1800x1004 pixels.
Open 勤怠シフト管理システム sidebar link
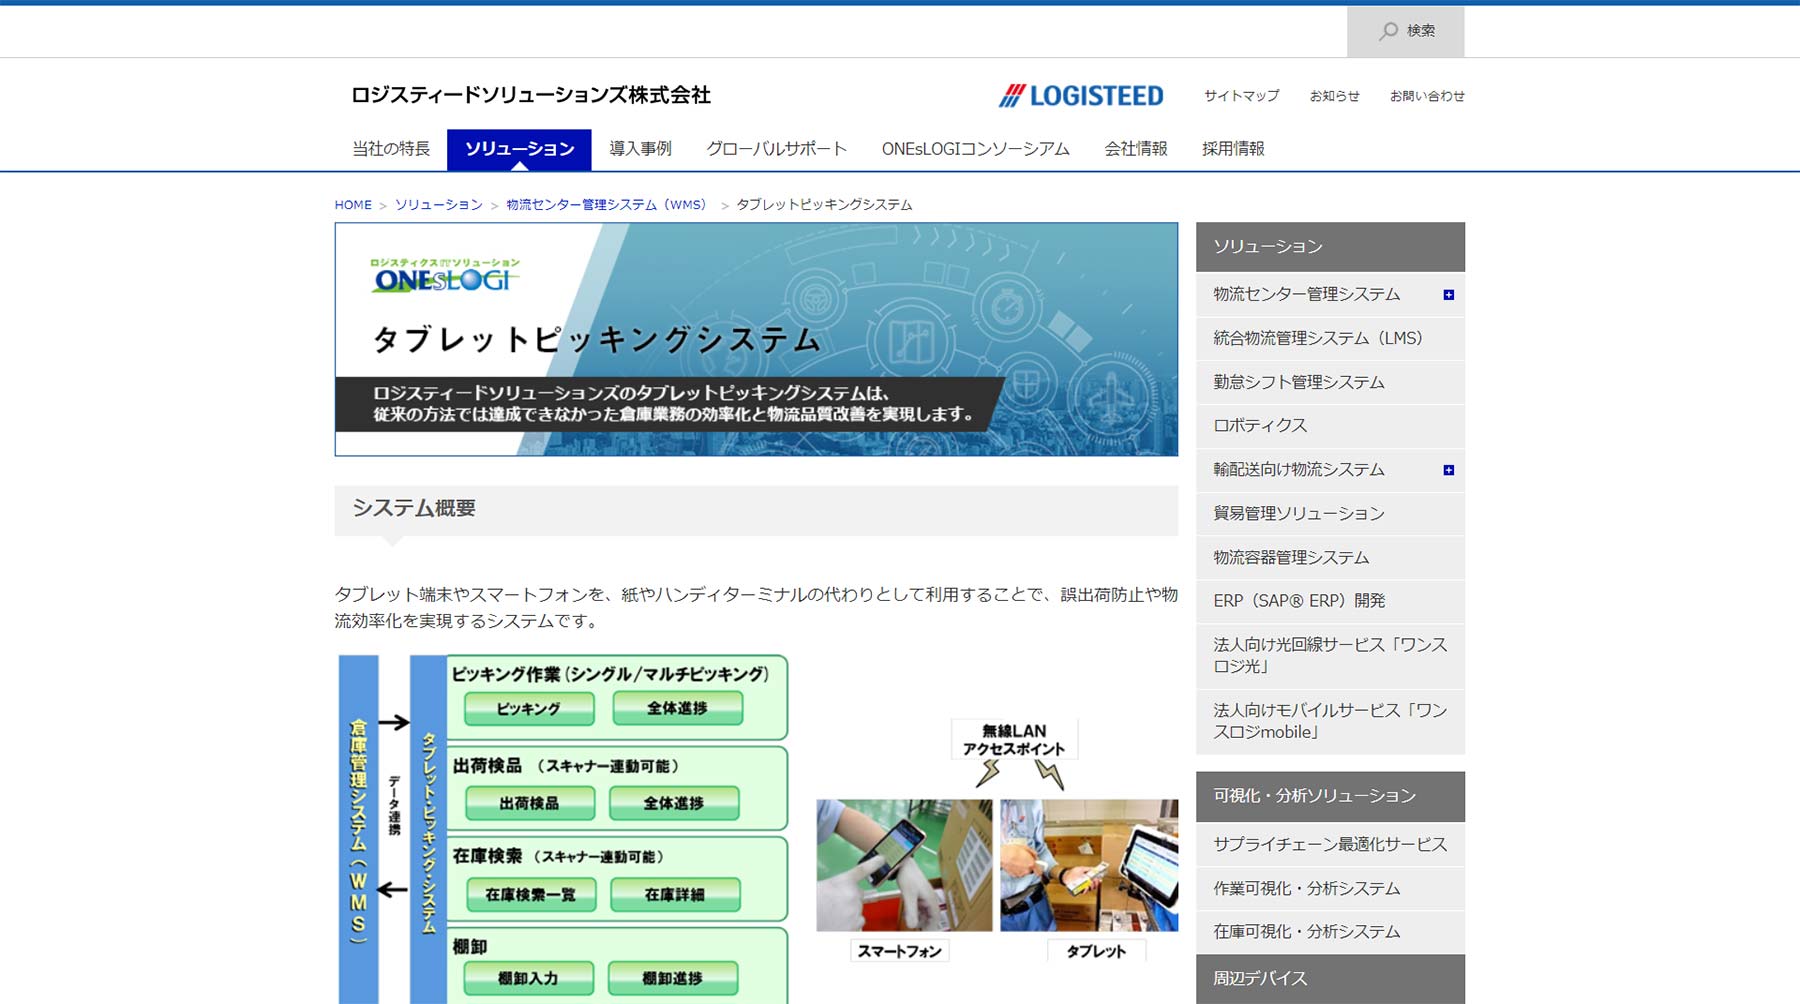(1330, 382)
